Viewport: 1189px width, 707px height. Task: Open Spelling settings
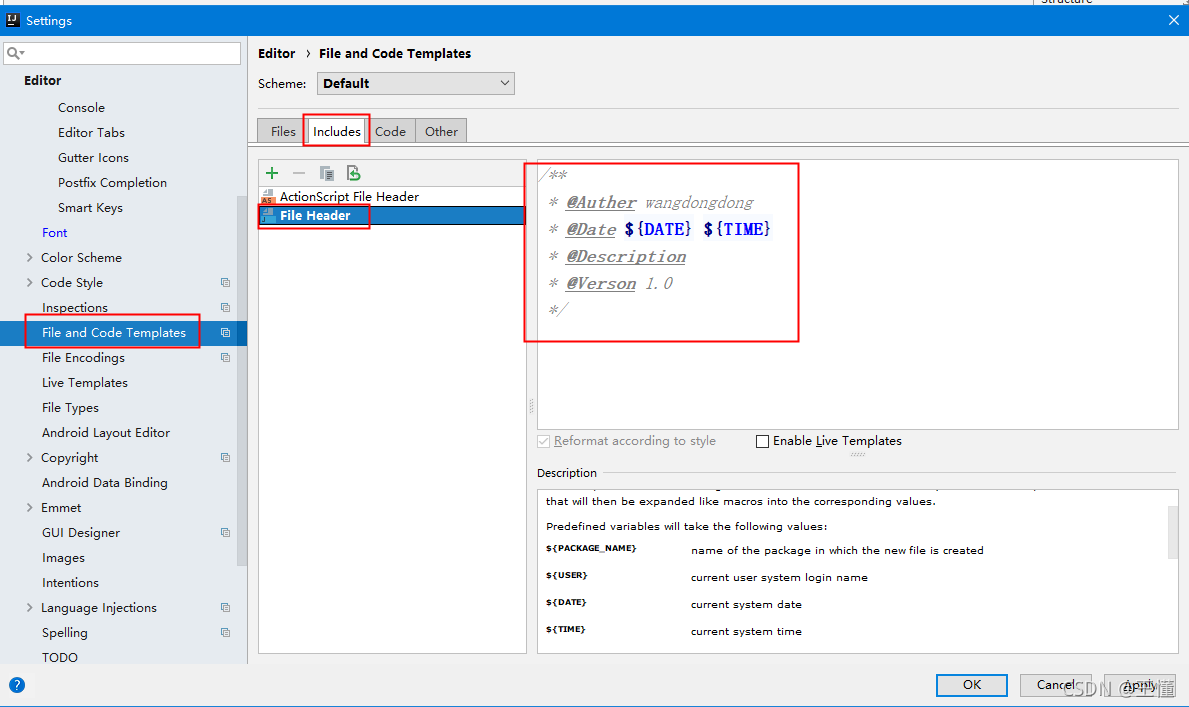point(64,633)
